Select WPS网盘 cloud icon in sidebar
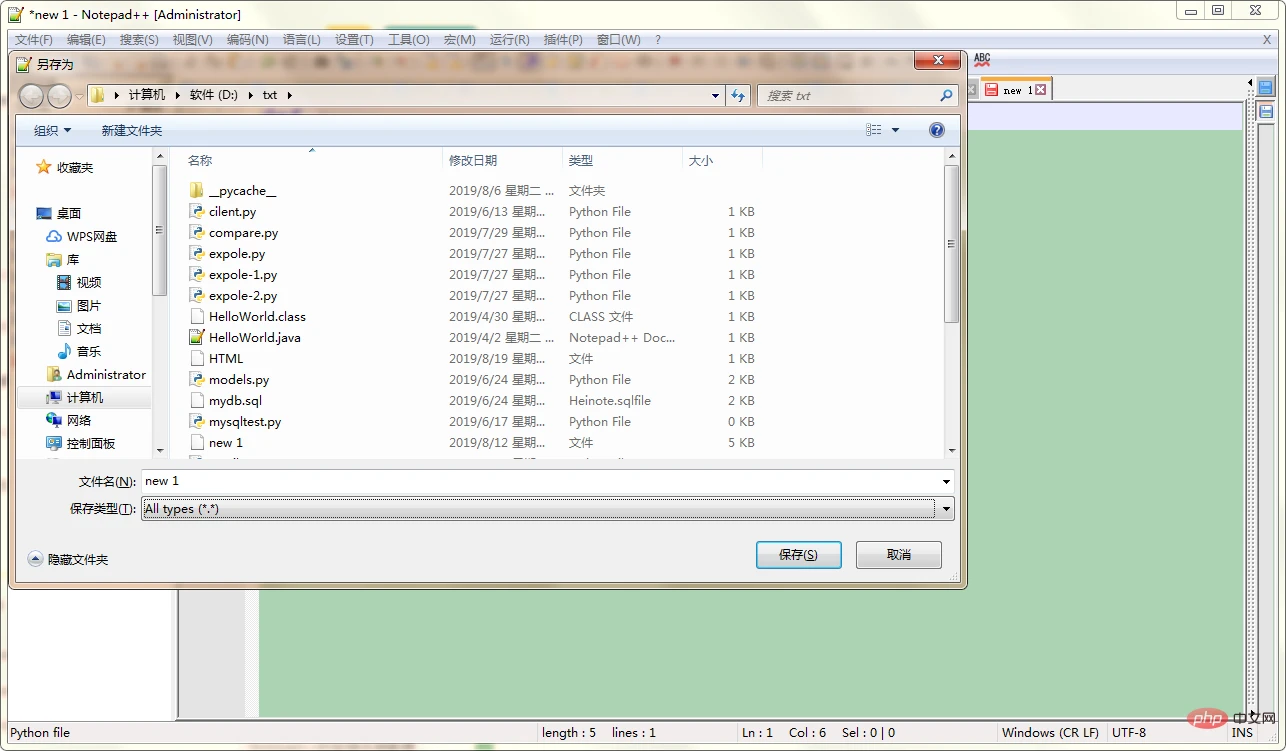The width and height of the screenshot is (1286, 751). (54, 237)
